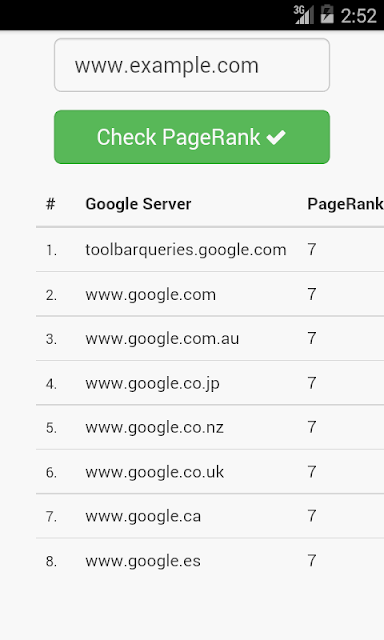Screen dimensions: 384x640
Task: Select the www.google.com server row
Action: tap(210, 294)
